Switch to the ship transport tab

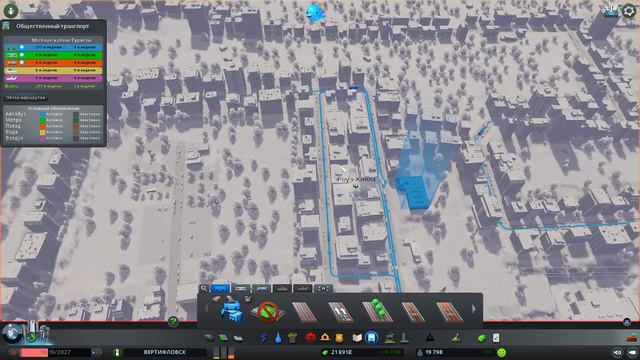click(282, 289)
